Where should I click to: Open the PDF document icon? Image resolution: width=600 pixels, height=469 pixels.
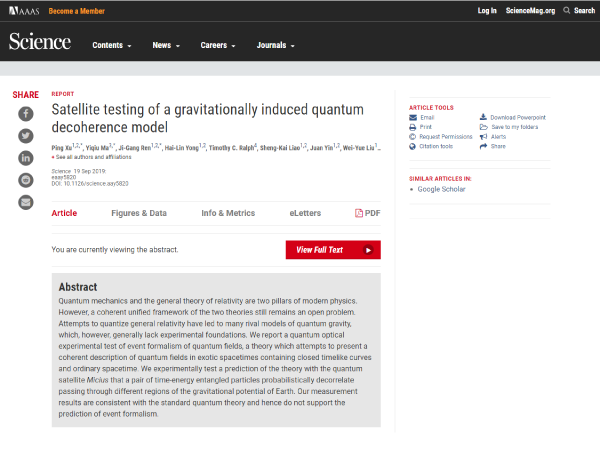(x=359, y=213)
